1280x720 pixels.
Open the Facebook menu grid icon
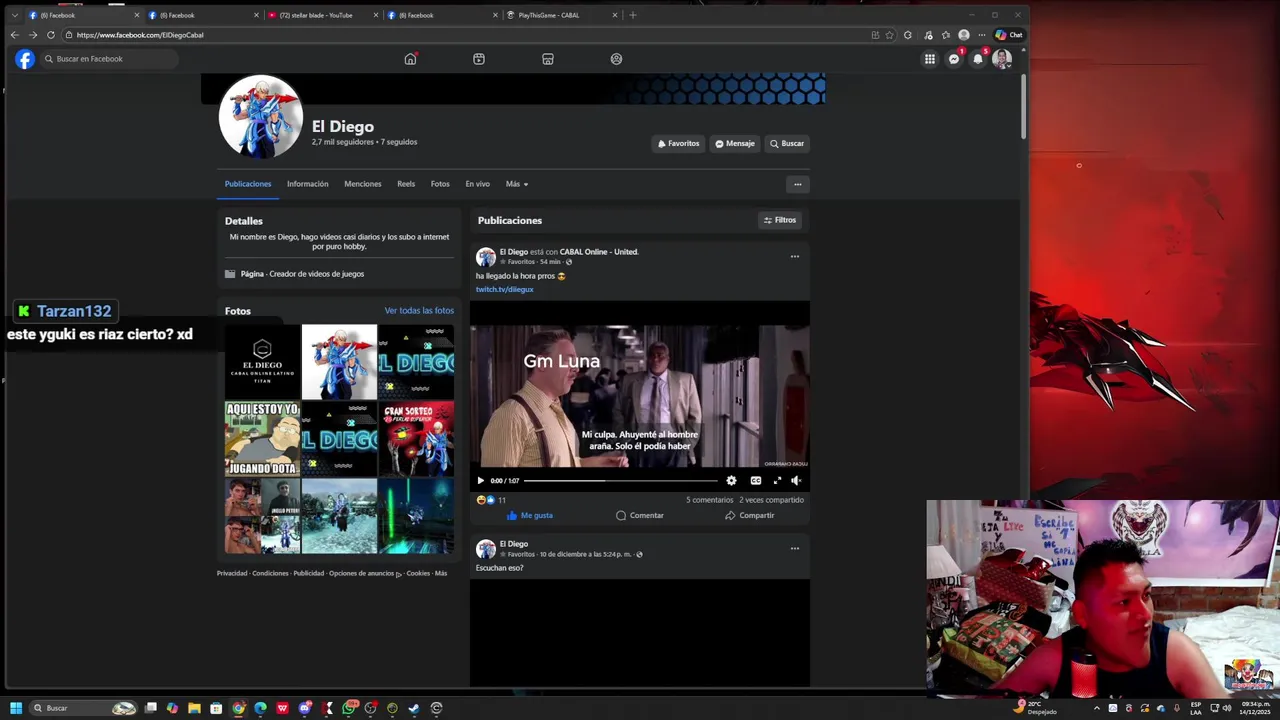point(930,59)
